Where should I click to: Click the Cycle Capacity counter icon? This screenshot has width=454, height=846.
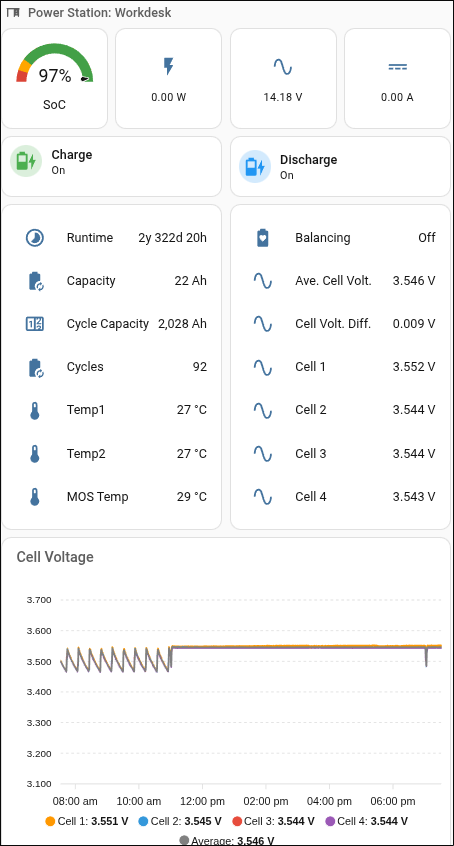[35, 324]
